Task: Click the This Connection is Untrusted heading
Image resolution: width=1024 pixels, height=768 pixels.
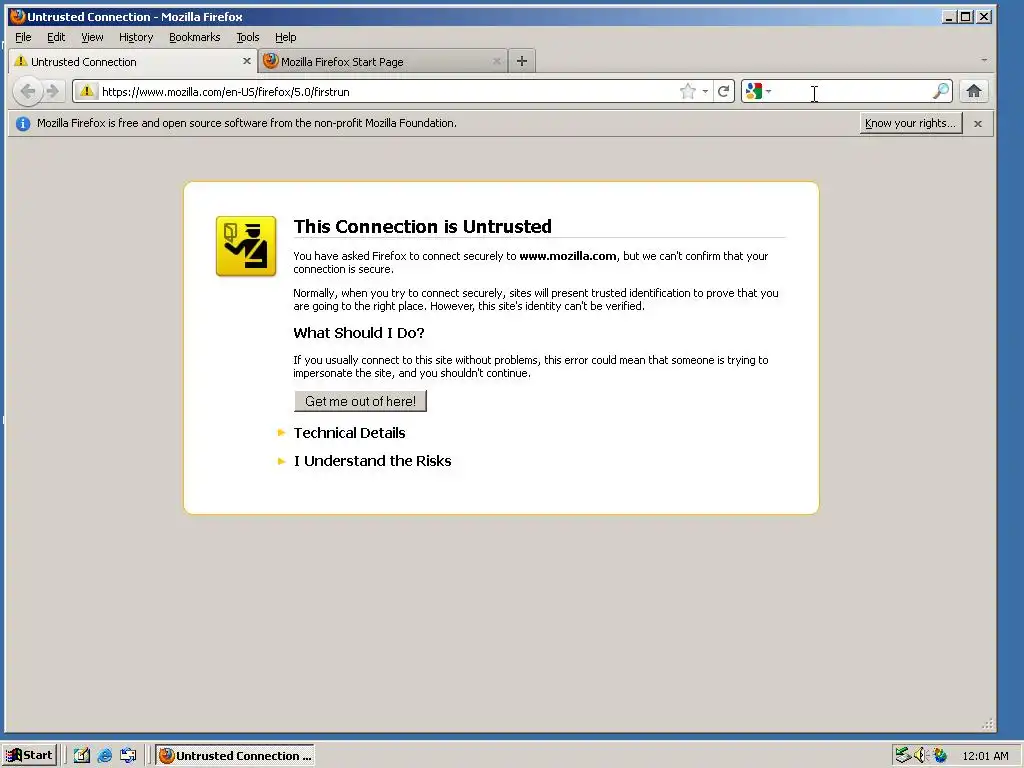Action: [x=423, y=227]
